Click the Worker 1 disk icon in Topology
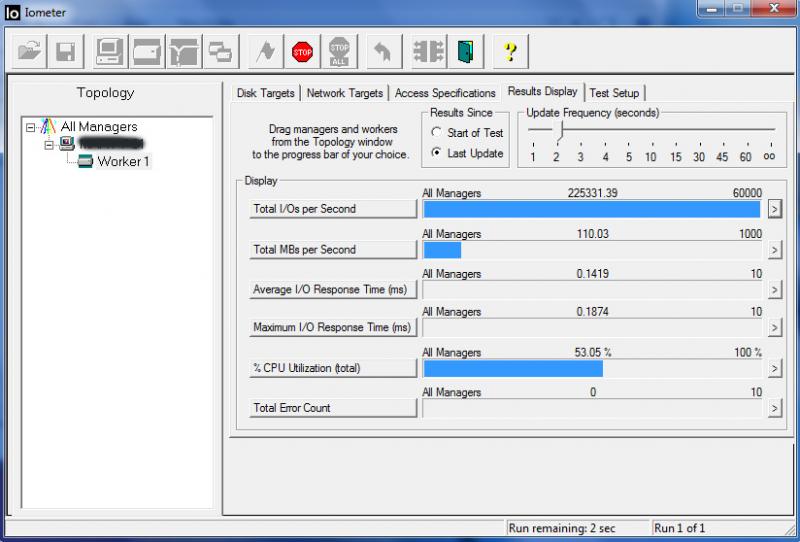This screenshot has height=542, width=800. click(85, 161)
